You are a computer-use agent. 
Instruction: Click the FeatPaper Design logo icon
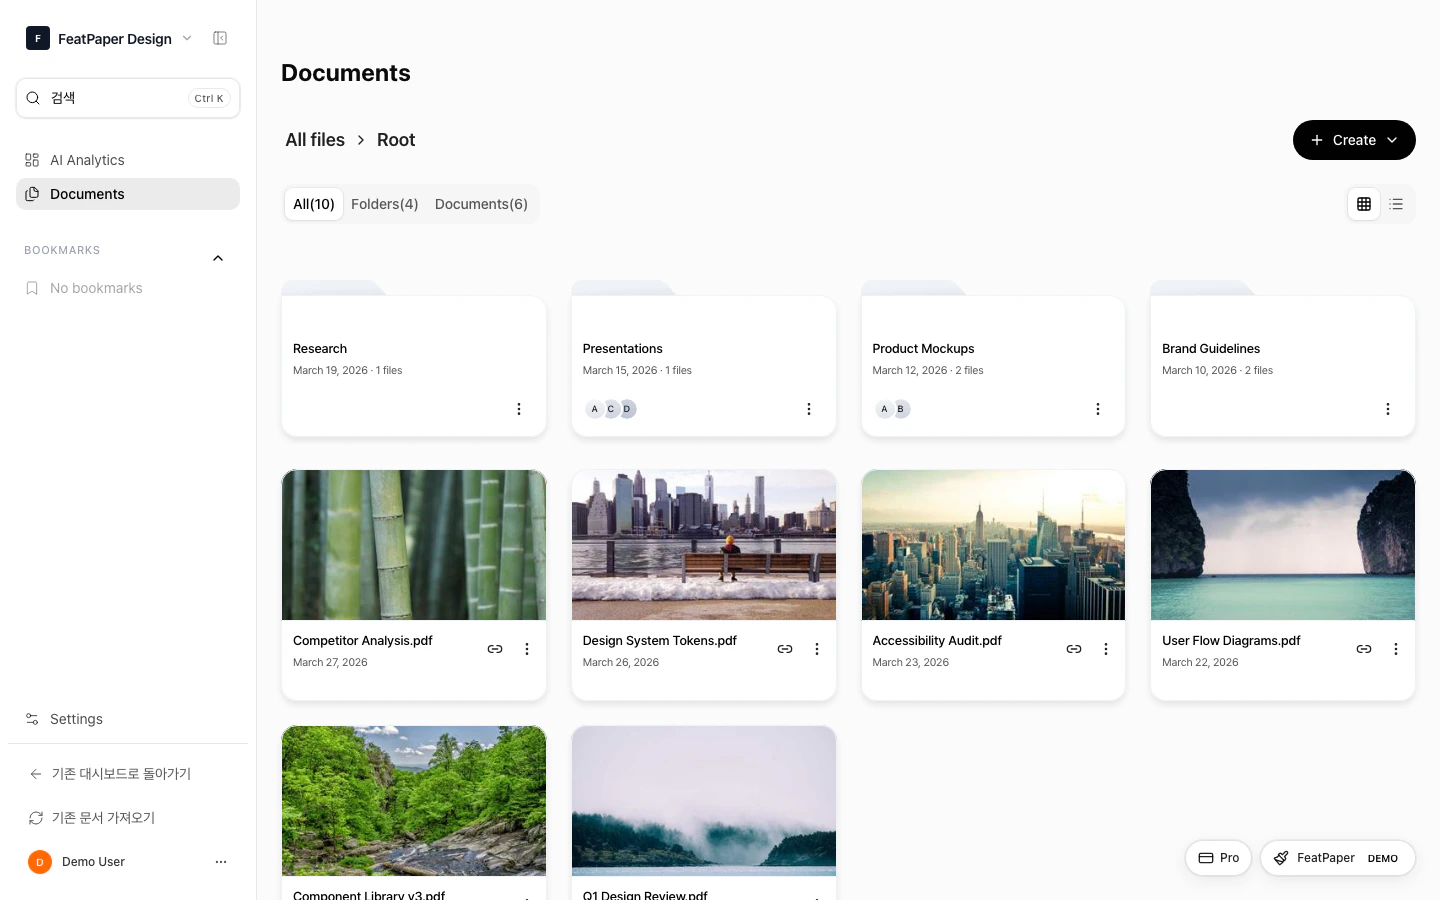(38, 38)
